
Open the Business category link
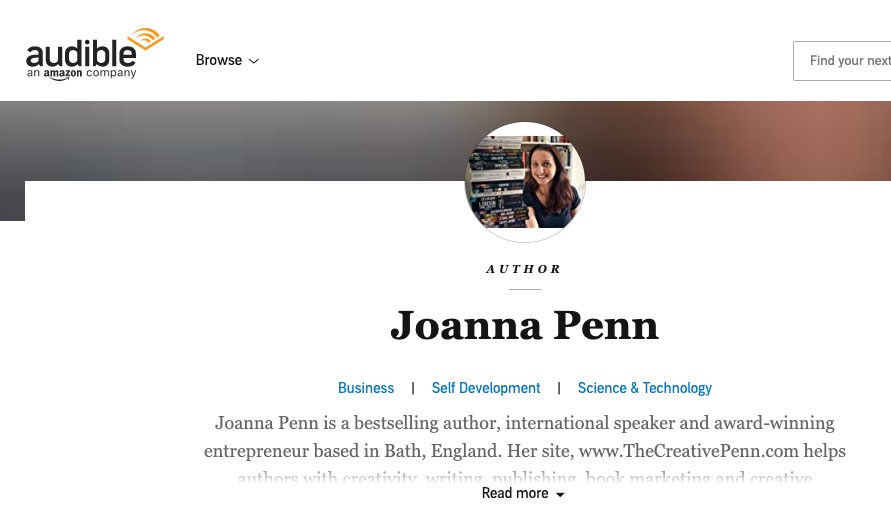point(366,388)
